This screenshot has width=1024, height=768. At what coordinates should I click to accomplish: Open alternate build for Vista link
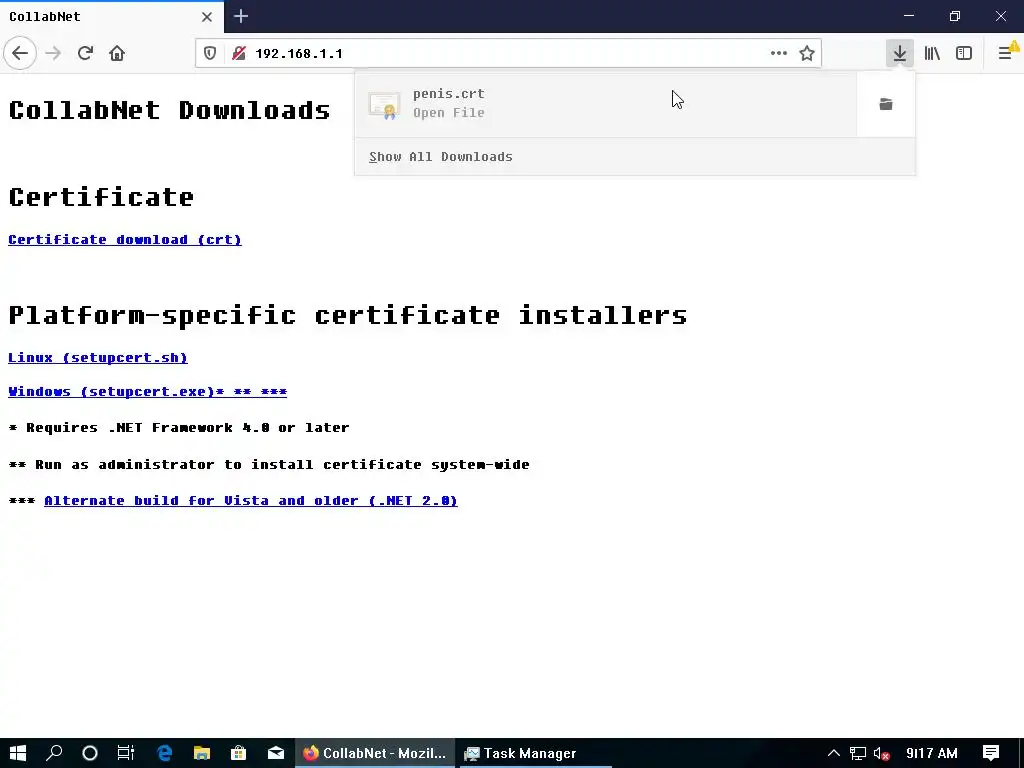tap(251, 500)
